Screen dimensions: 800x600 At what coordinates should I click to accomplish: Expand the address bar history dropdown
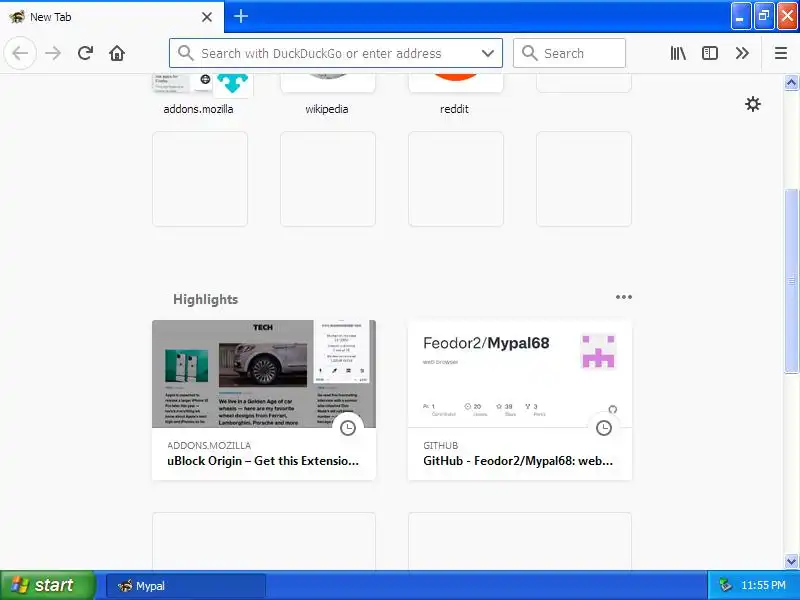pyautogui.click(x=488, y=53)
